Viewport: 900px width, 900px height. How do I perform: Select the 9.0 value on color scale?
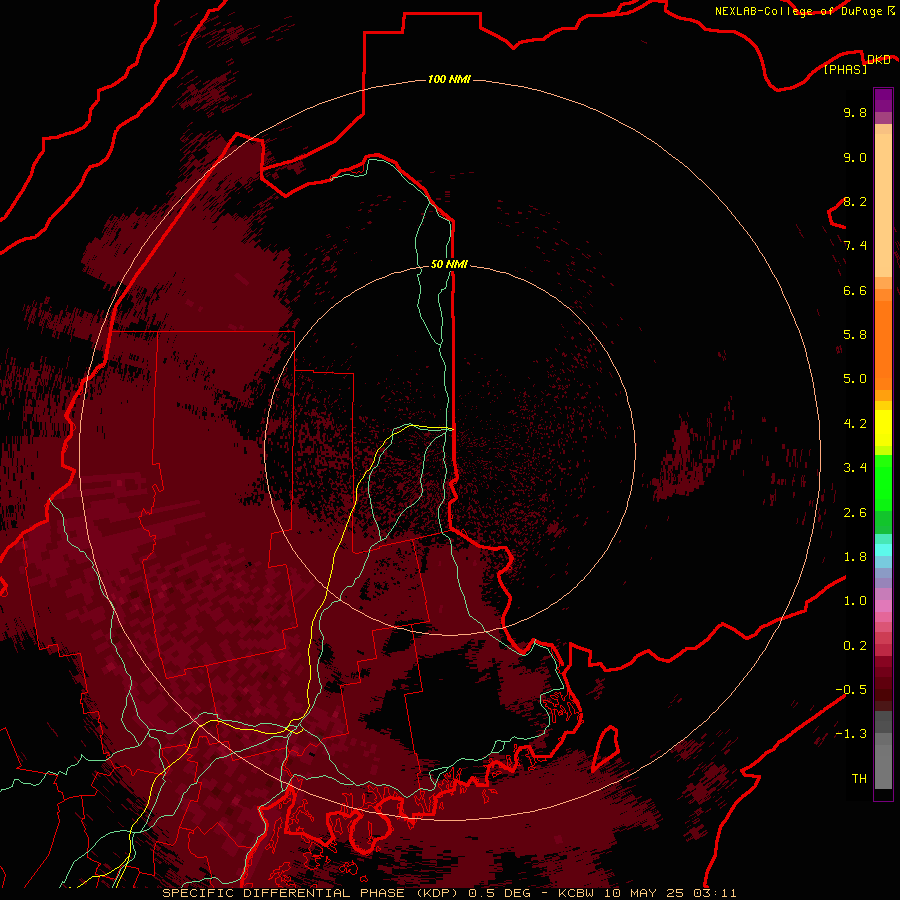(855, 157)
